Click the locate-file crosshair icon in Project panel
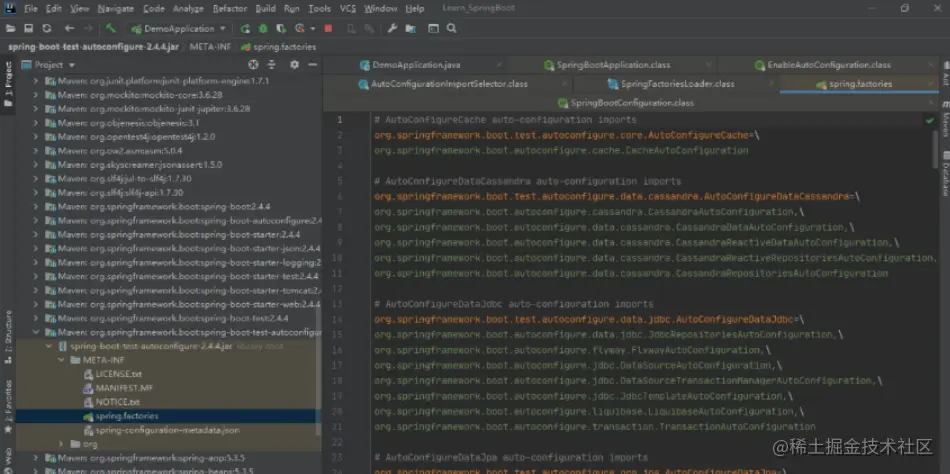This screenshot has width=950, height=474. click(x=253, y=65)
